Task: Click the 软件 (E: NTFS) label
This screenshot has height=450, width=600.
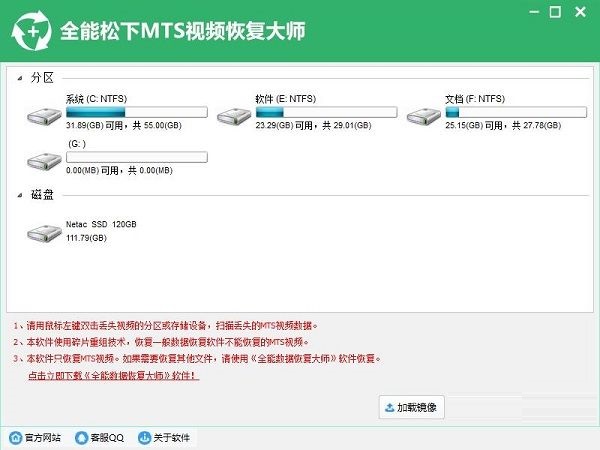Action: pyautogui.click(x=286, y=99)
